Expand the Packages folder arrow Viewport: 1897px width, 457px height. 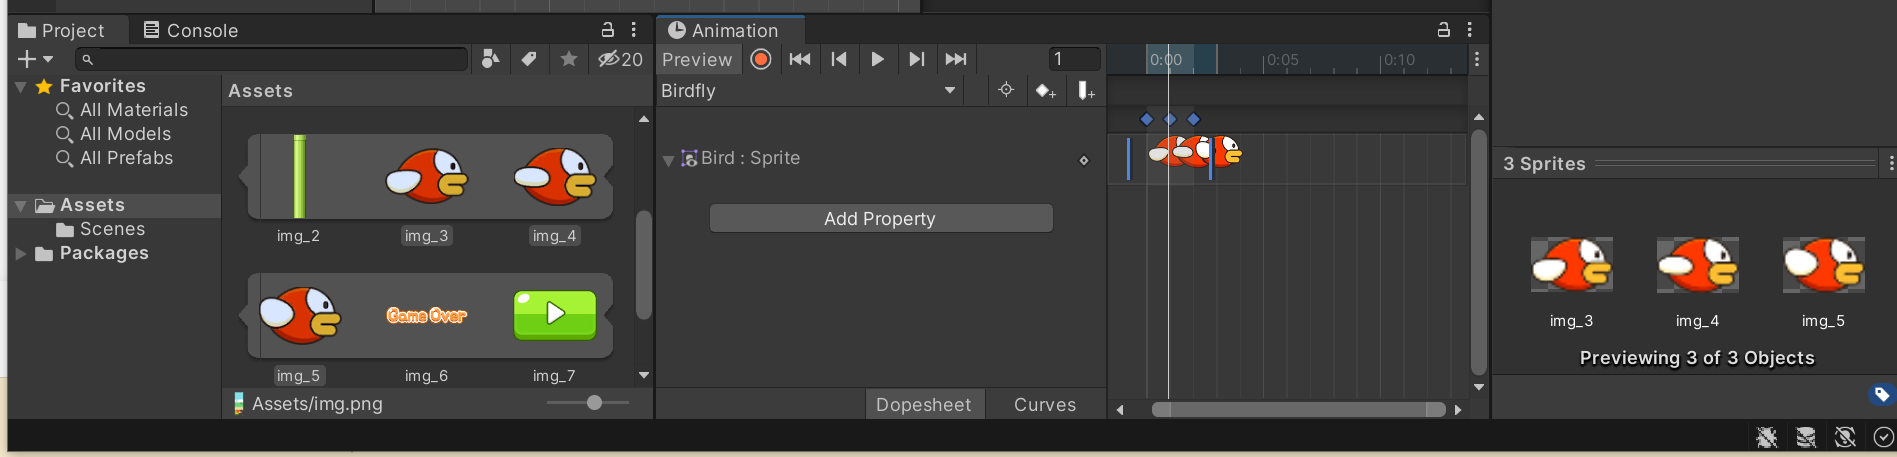21,254
